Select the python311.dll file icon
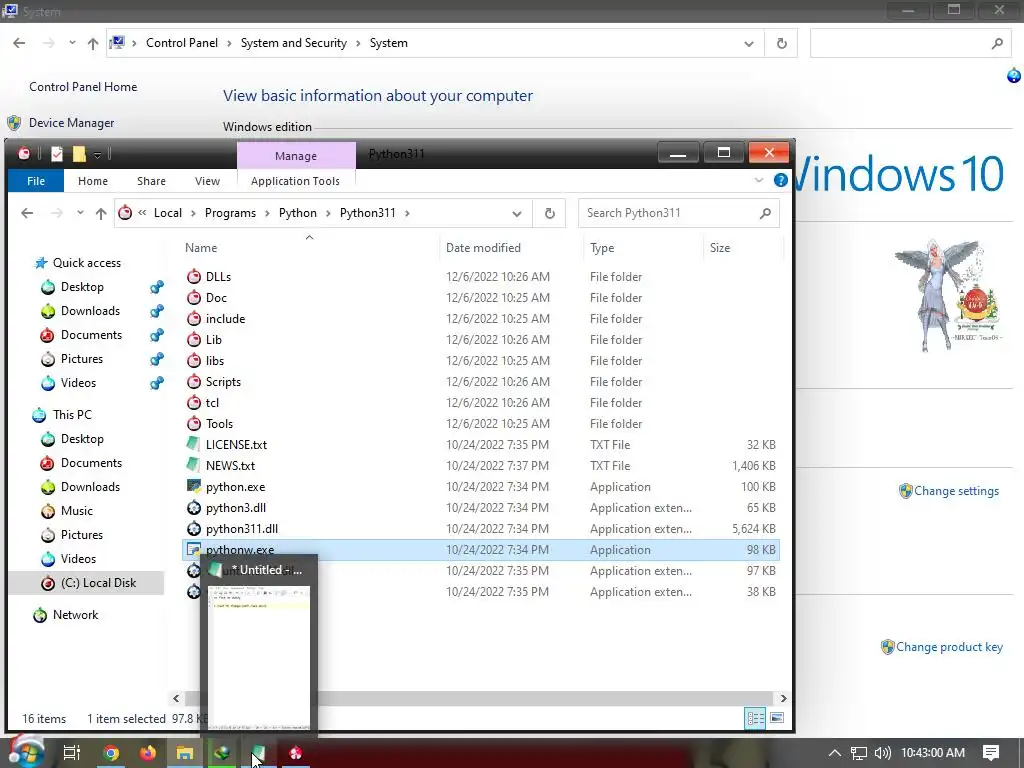This screenshot has height=768, width=1024. tap(193, 528)
